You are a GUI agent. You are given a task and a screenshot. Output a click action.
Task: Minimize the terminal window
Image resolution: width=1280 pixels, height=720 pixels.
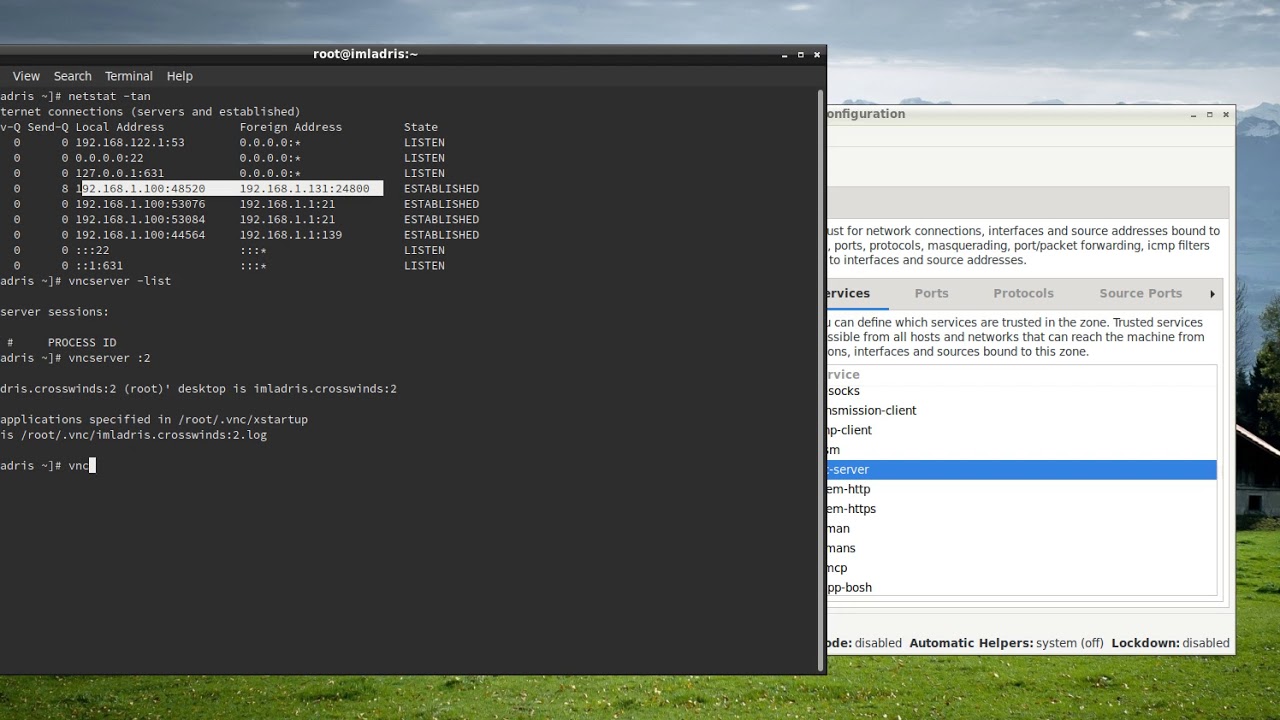(x=784, y=55)
